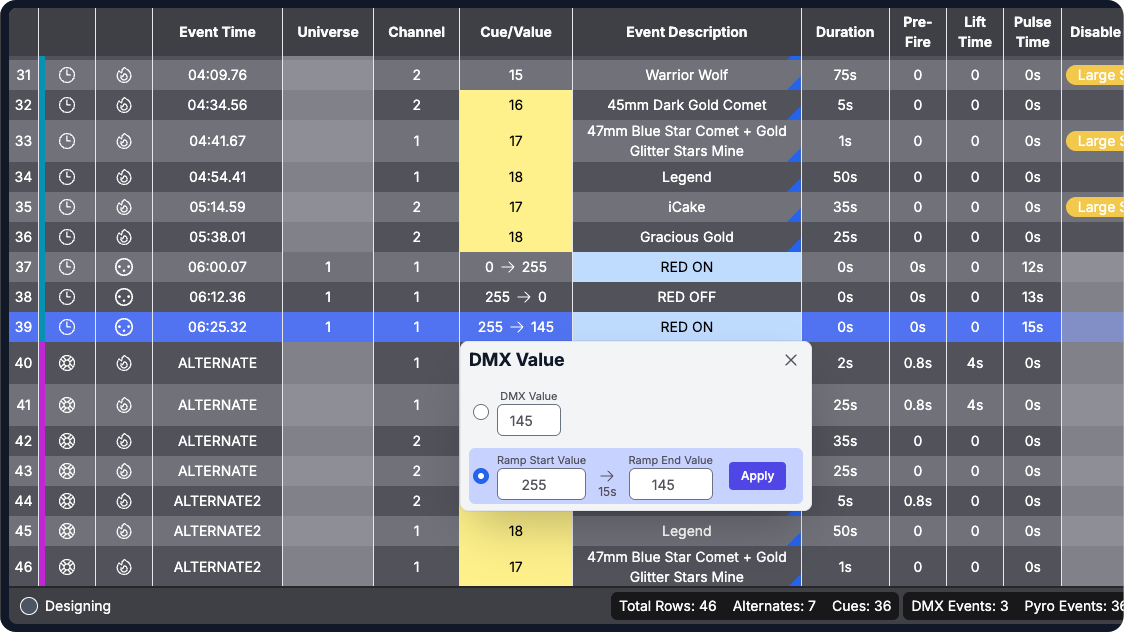Click the flame pyro icon in row 33
The width and height of the screenshot is (1124, 632).
point(124,141)
